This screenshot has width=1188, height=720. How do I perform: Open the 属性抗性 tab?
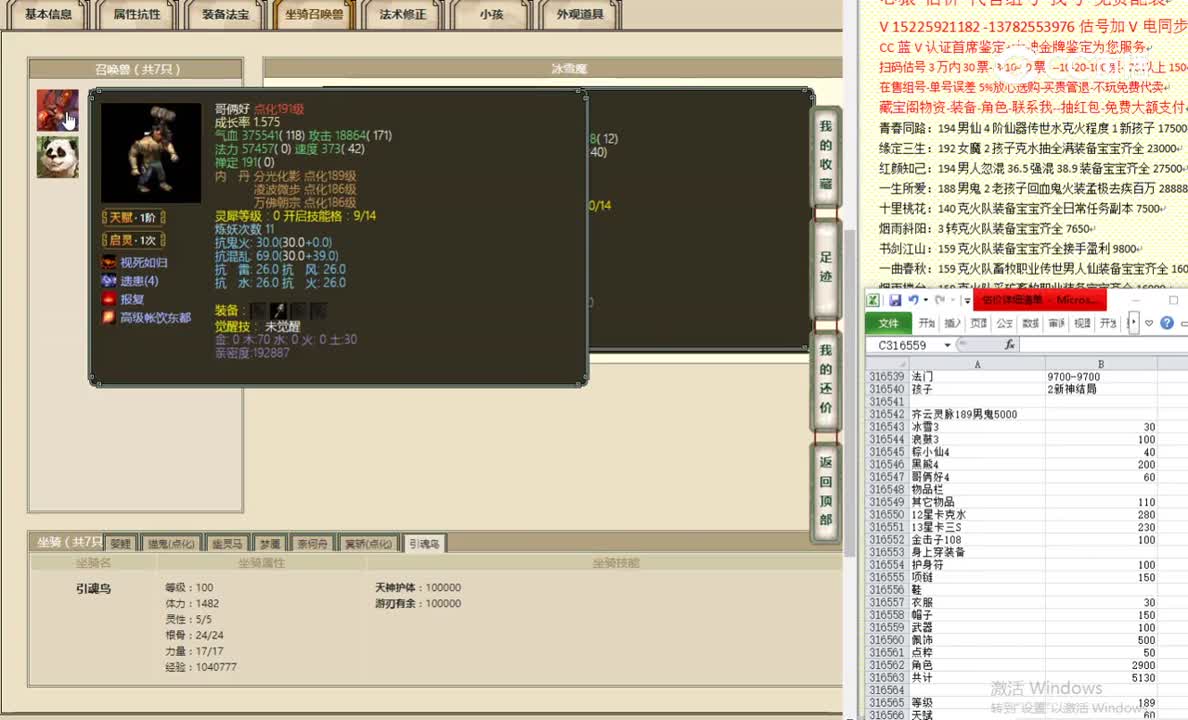click(136, 14)
